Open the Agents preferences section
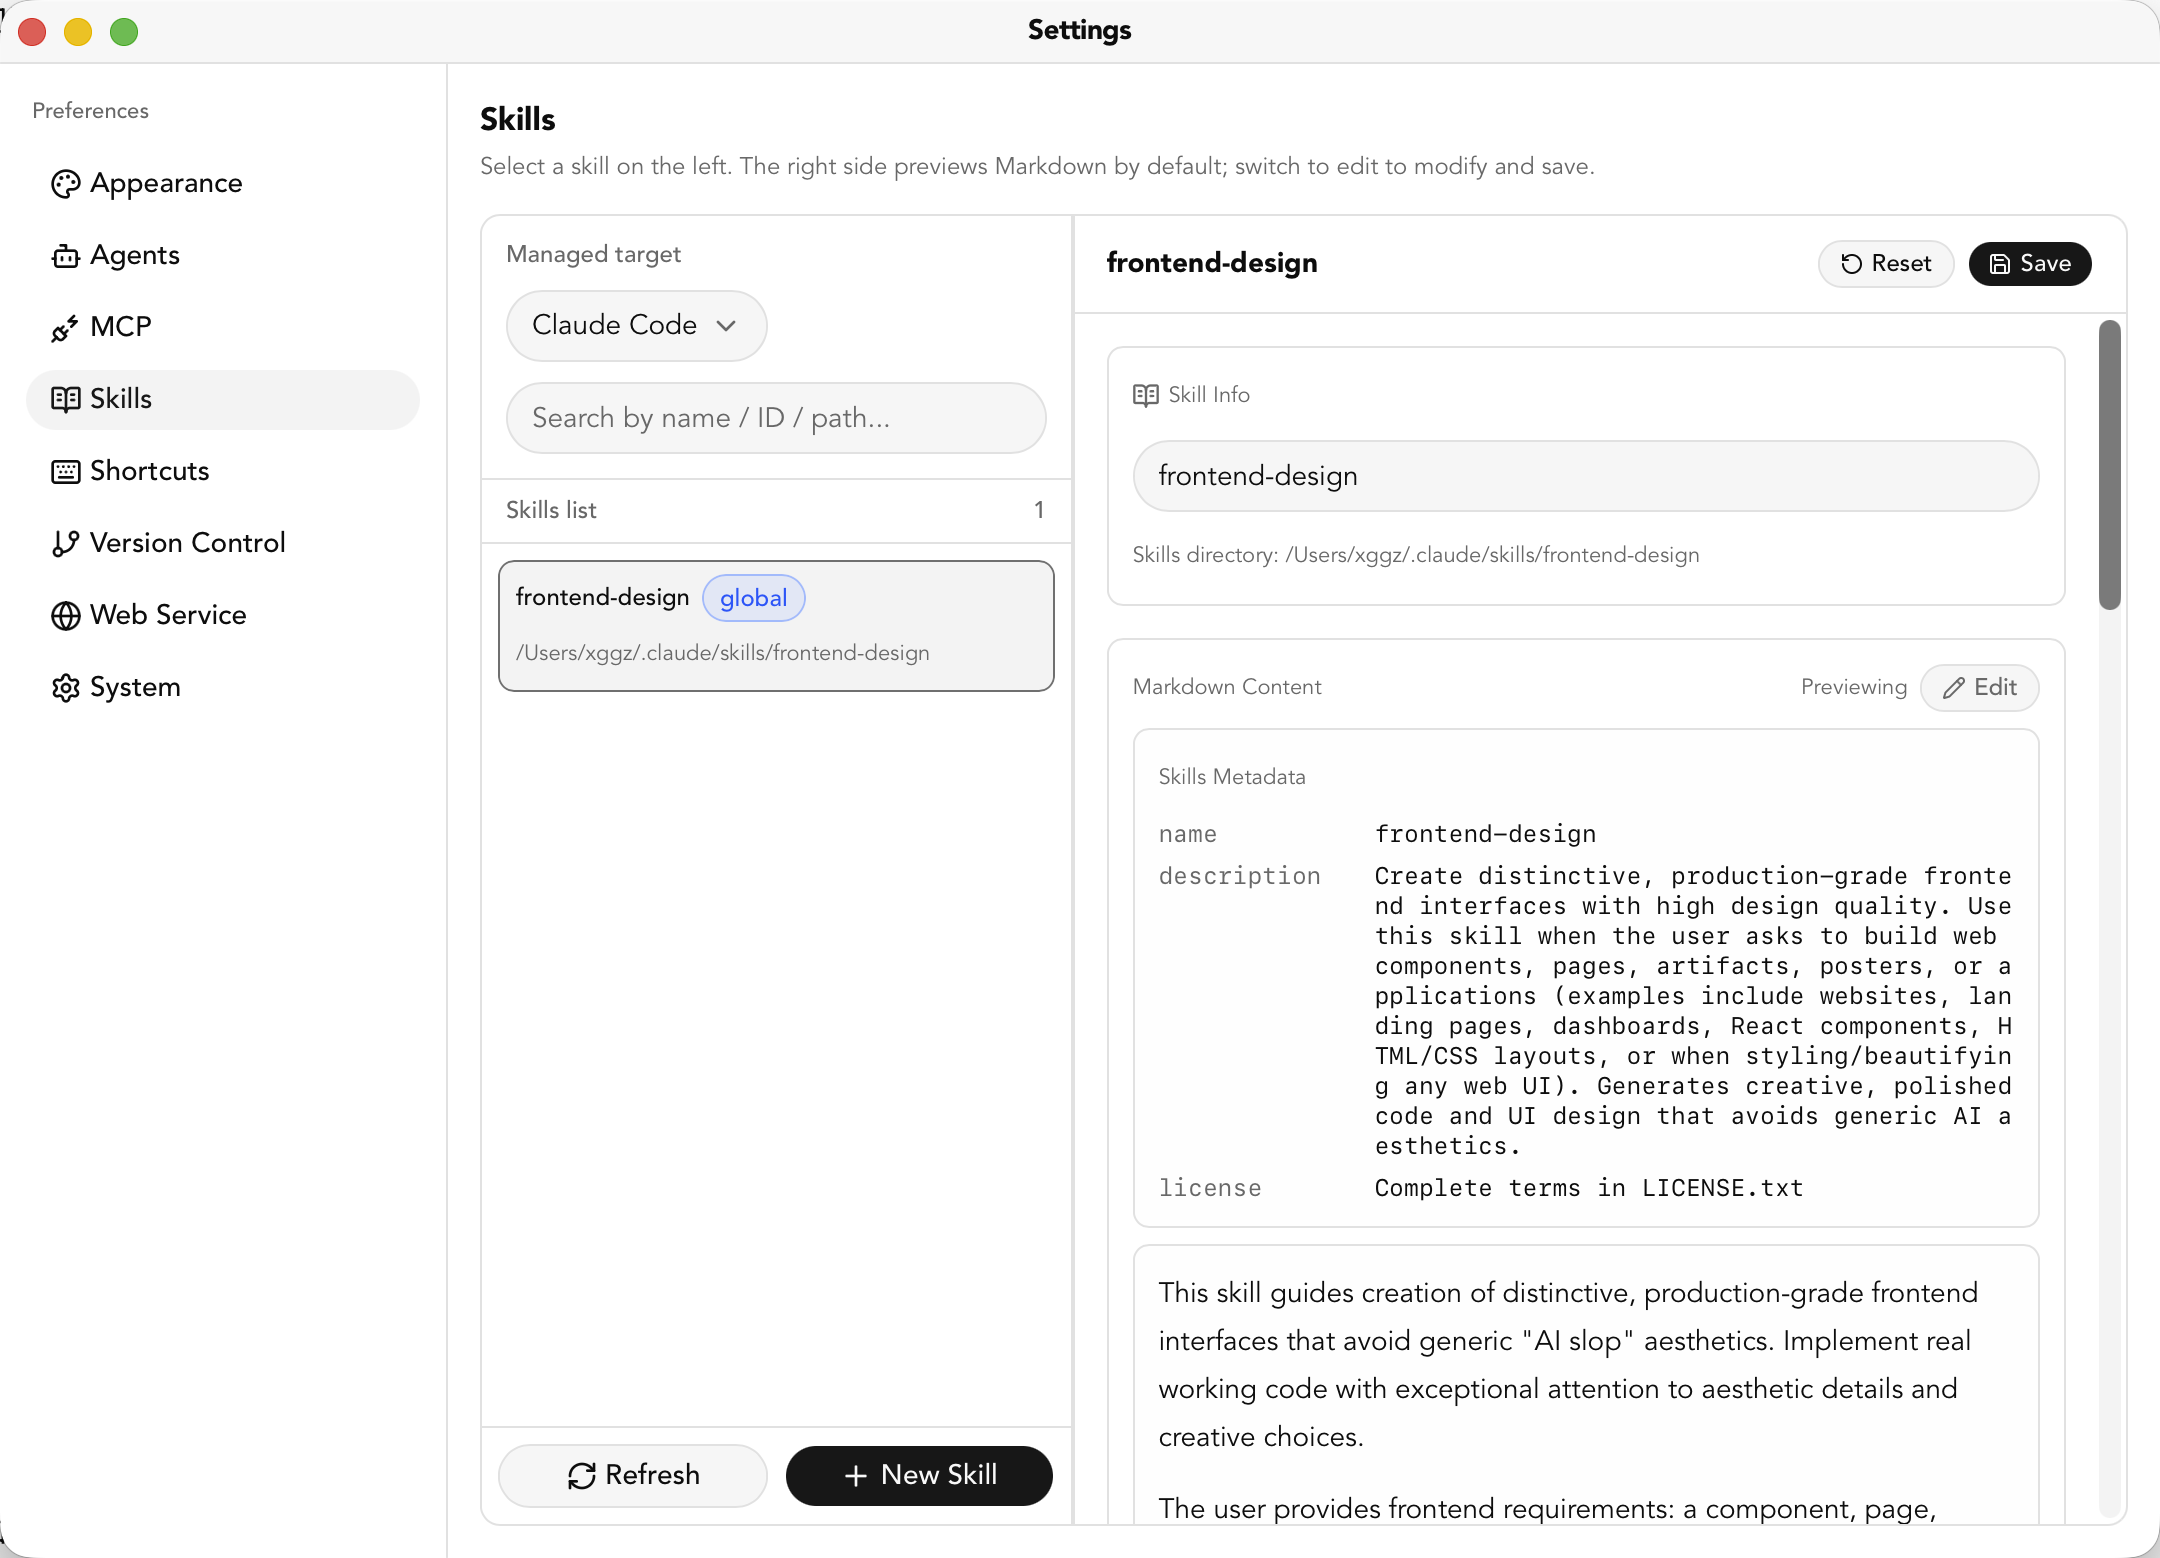 [135, 256]
